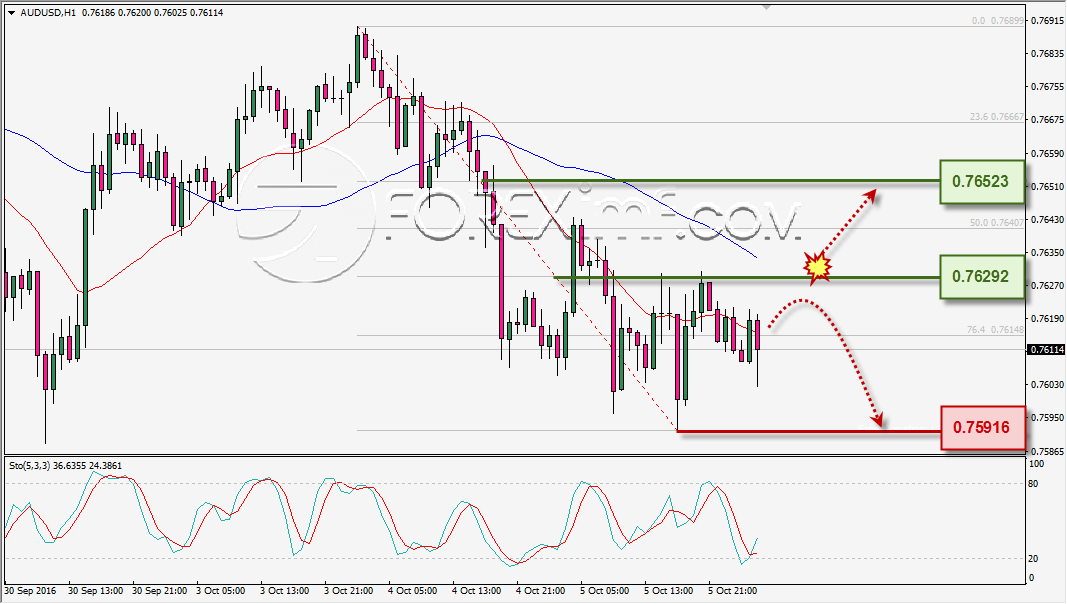This screenshot has height=604, width=1067.
Task: Click the stochastic 80 level label
Action: click(x=1033, y=484)
